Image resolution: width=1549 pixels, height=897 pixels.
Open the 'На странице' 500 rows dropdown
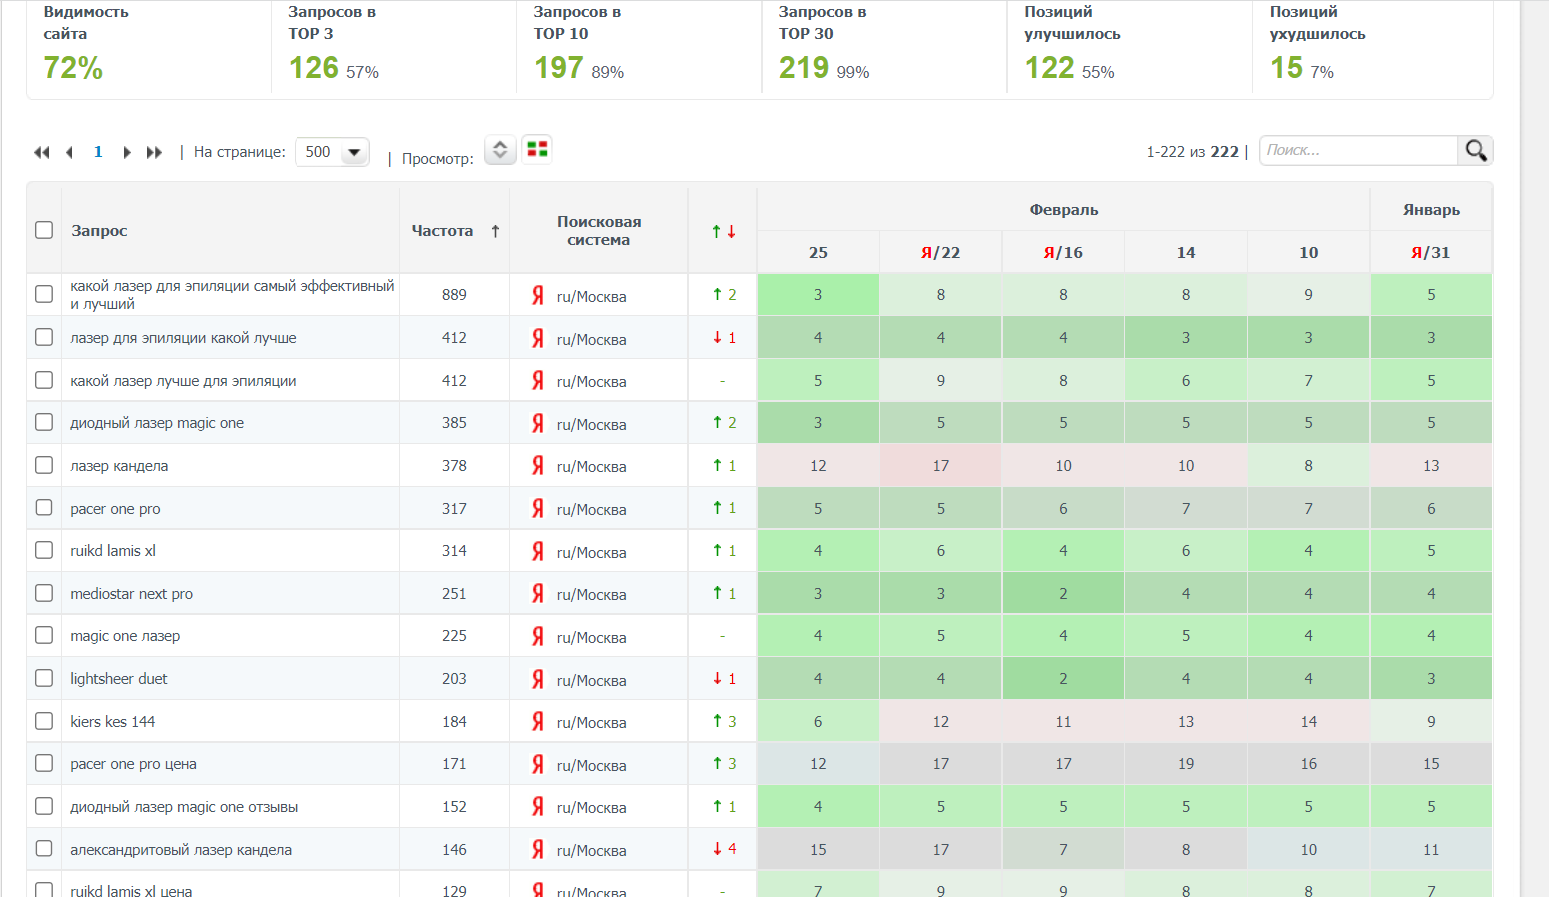(333, 152)
